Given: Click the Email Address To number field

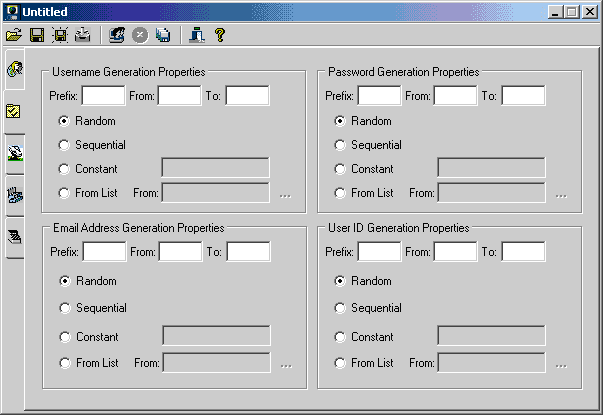Looking at the screenshot, I should coord(248,252).
